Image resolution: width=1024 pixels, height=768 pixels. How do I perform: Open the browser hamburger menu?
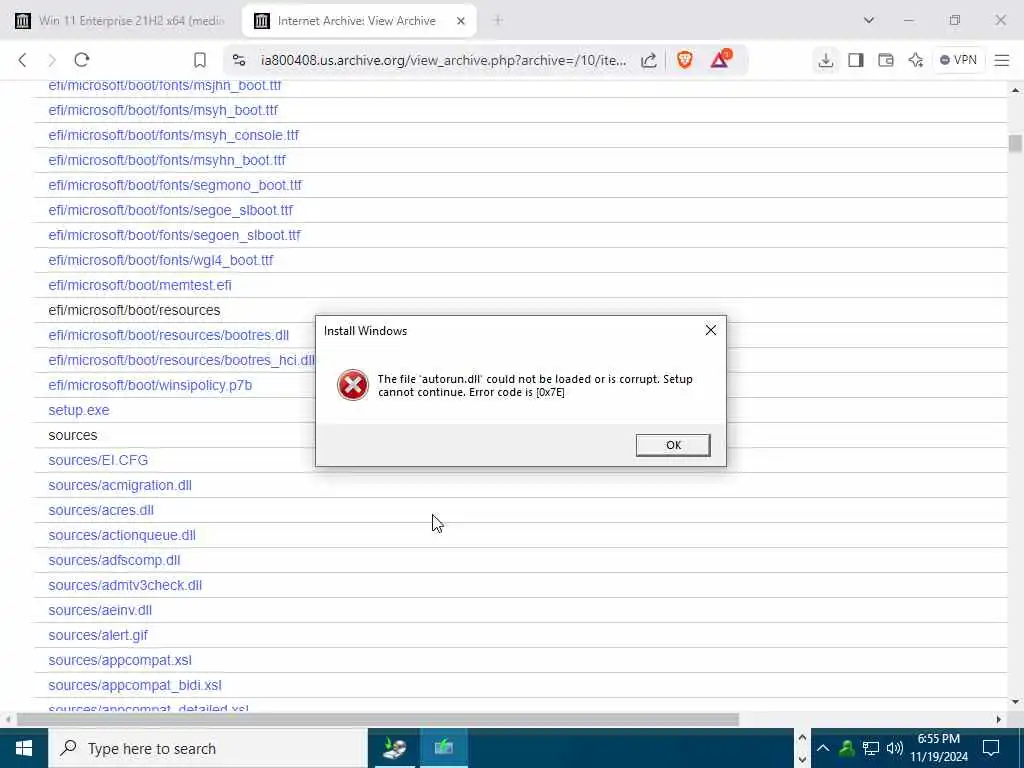tap(1002, 60)
